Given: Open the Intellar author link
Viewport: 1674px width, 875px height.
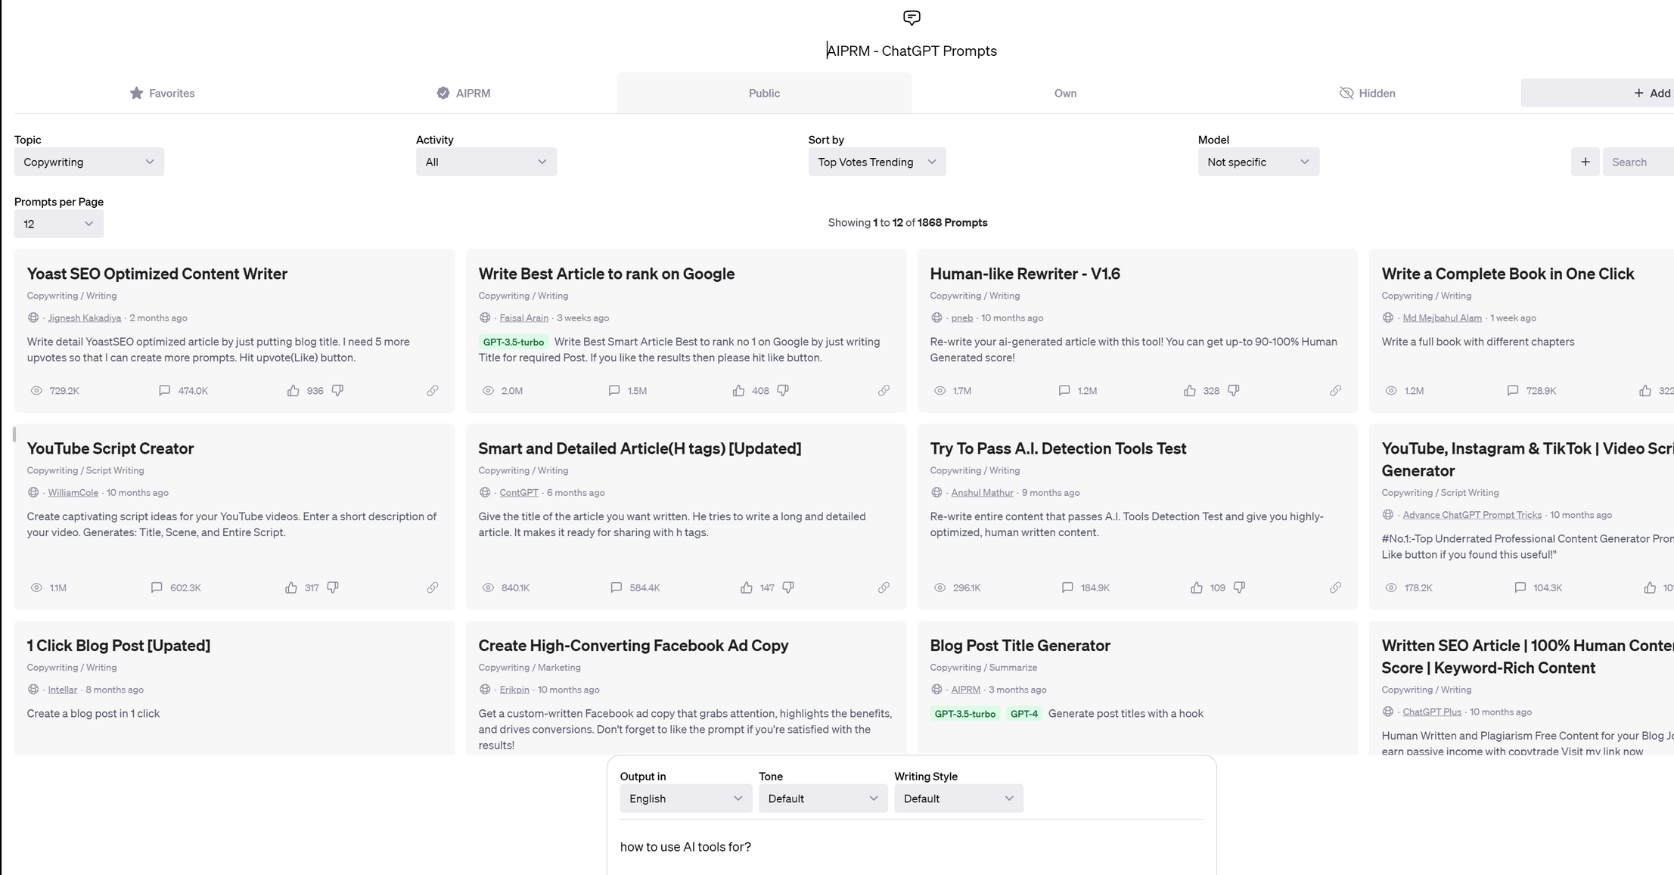Looking at the screenshot, I should click(x=62, y=690).
